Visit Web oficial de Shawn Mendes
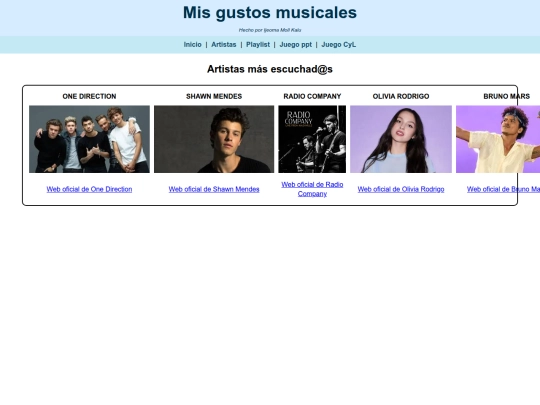The width and height of the screenshot is (540, 405). click(214, 189)
